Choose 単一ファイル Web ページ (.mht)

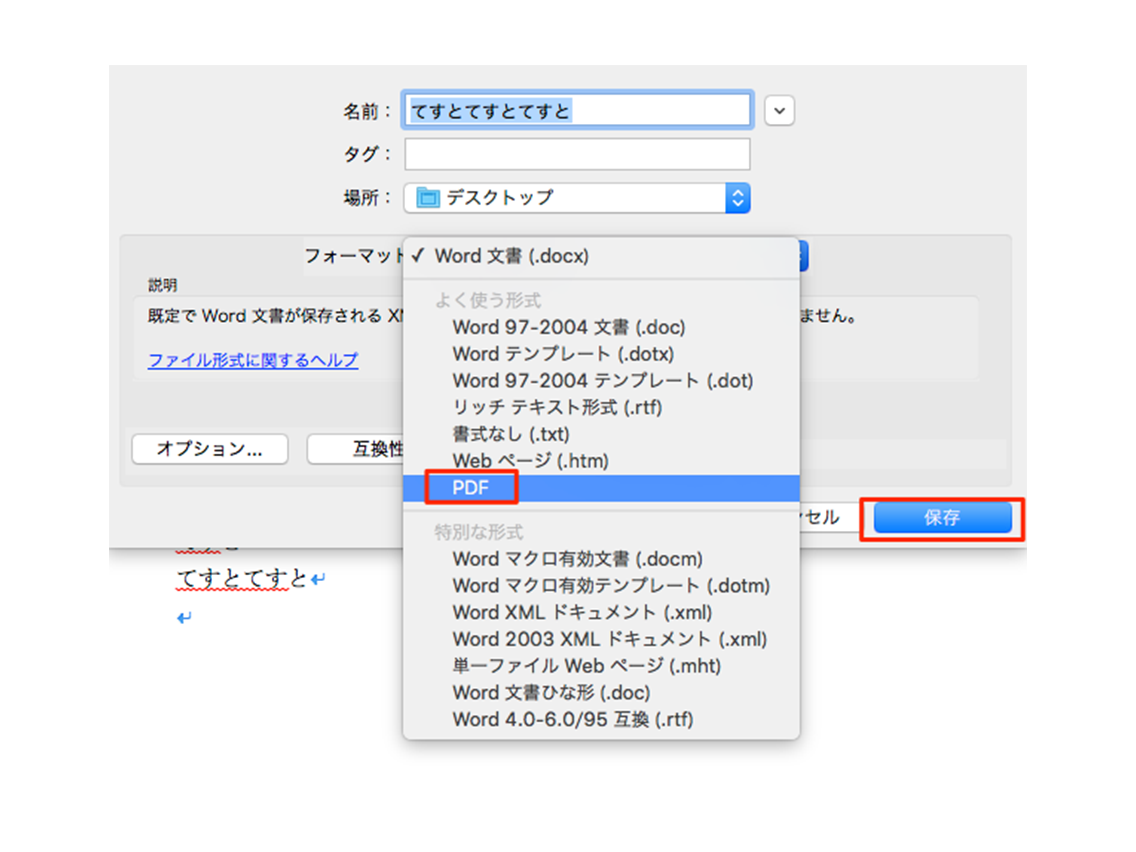coord(601,667)
